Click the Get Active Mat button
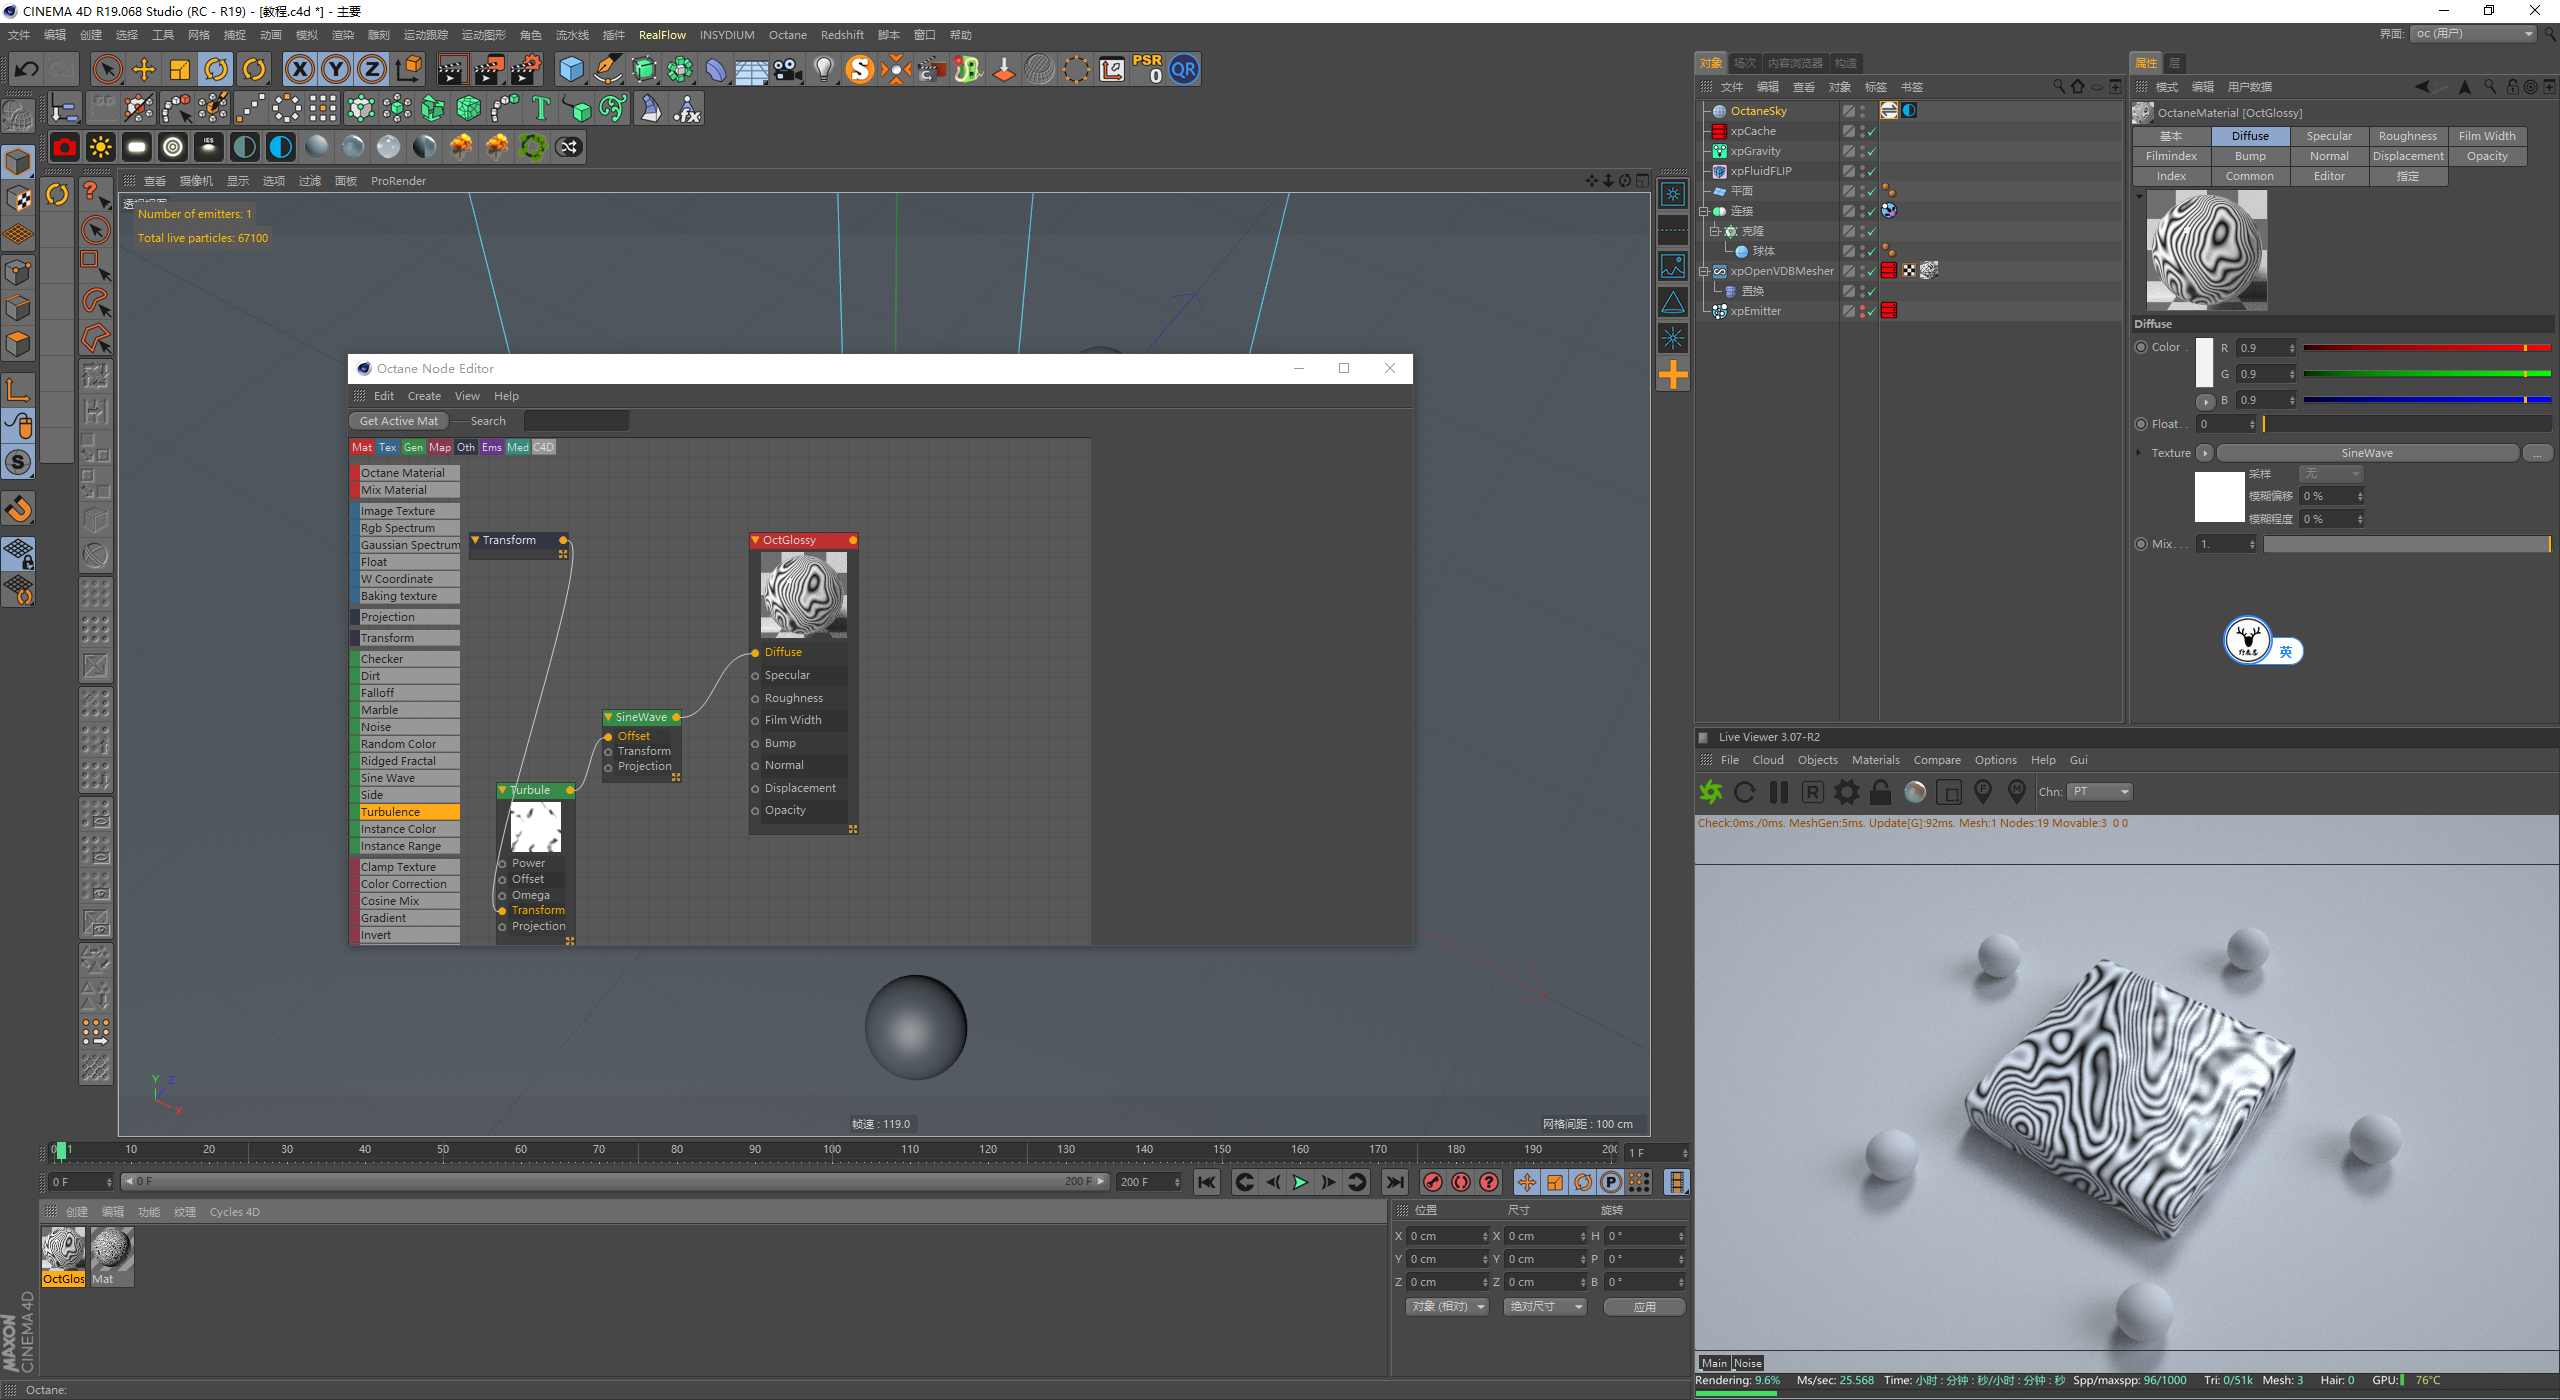Image resolution: width=2560 pixels, height=1400 pixels. tap(398, 421)
